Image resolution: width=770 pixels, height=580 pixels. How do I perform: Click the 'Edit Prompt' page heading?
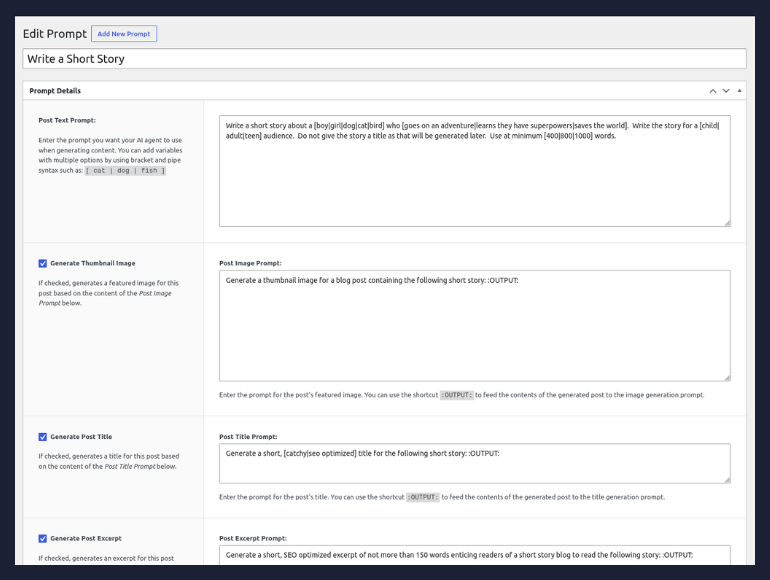tap(55, 34)
